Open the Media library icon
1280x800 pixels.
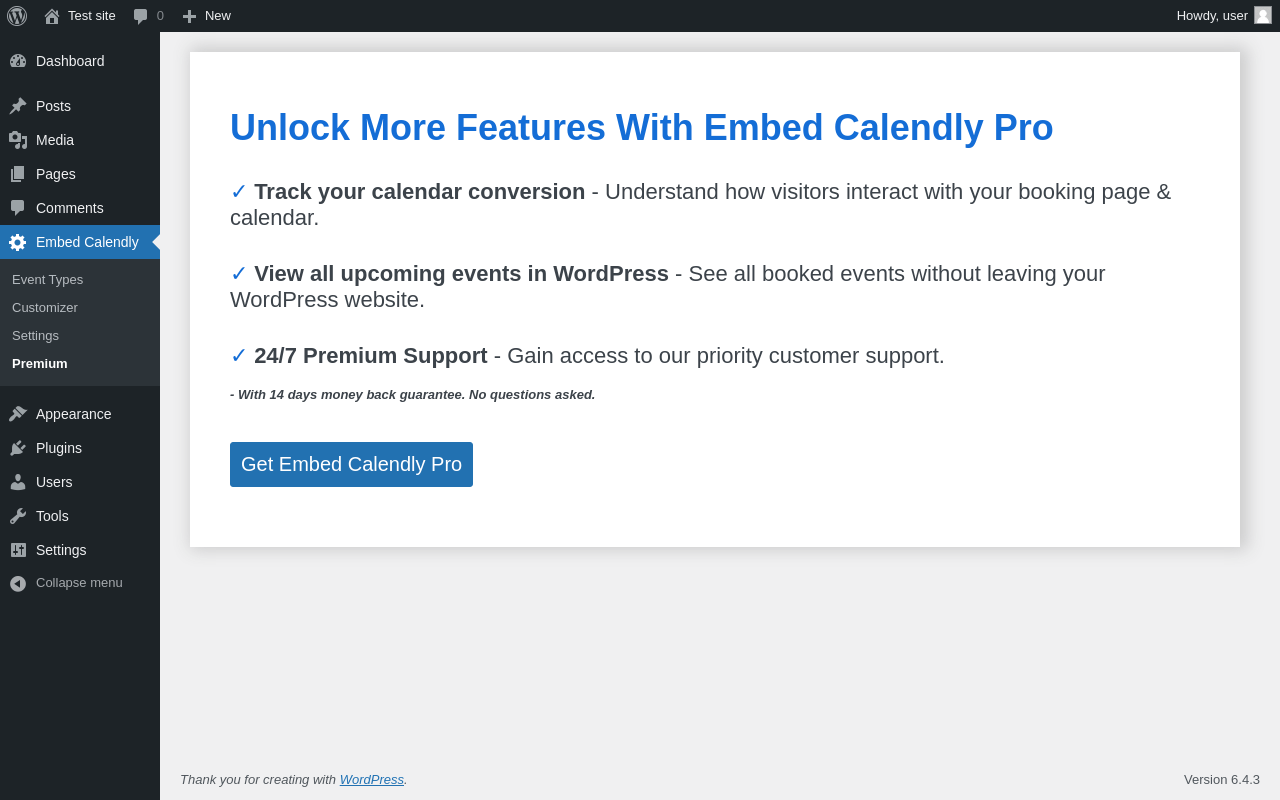point(18,140)
